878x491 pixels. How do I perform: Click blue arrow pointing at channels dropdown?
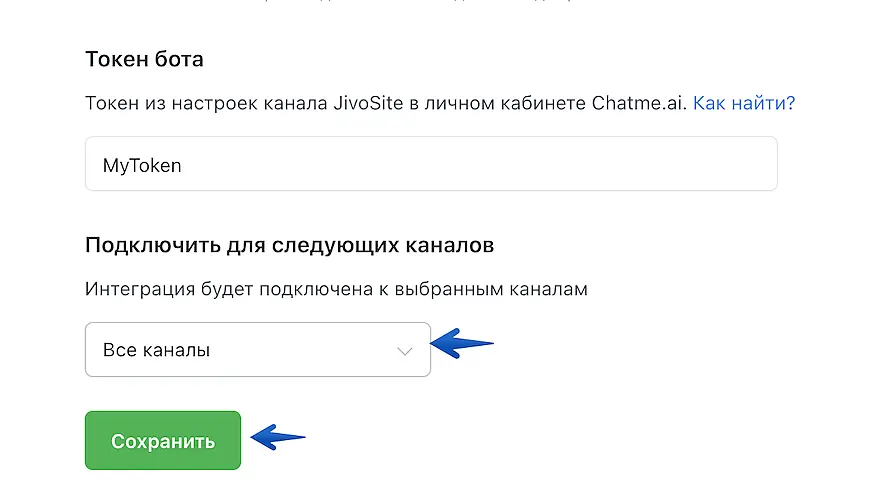pos(461,345)
